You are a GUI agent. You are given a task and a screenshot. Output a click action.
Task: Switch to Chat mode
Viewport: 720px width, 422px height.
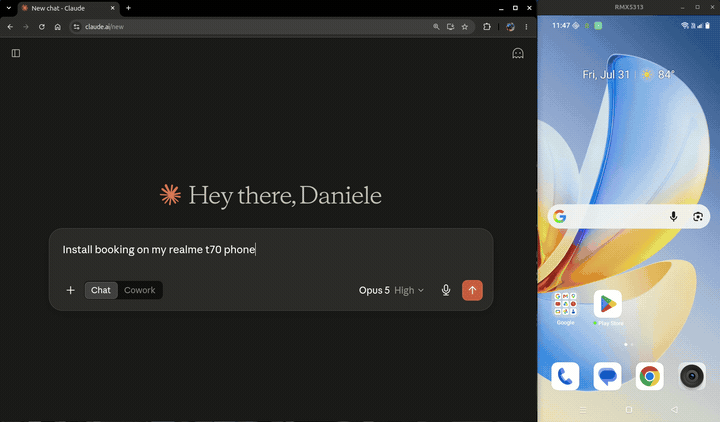click(101, 290)
